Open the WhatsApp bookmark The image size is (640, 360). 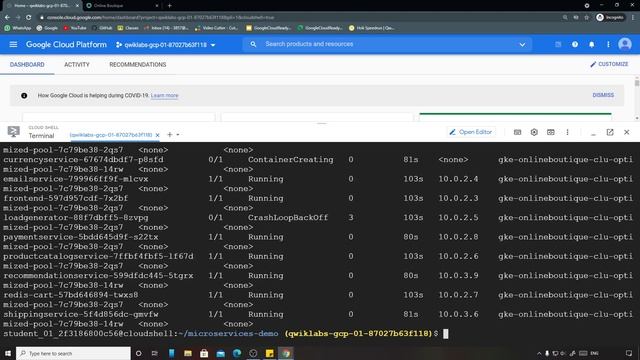[x=18, y=28]
